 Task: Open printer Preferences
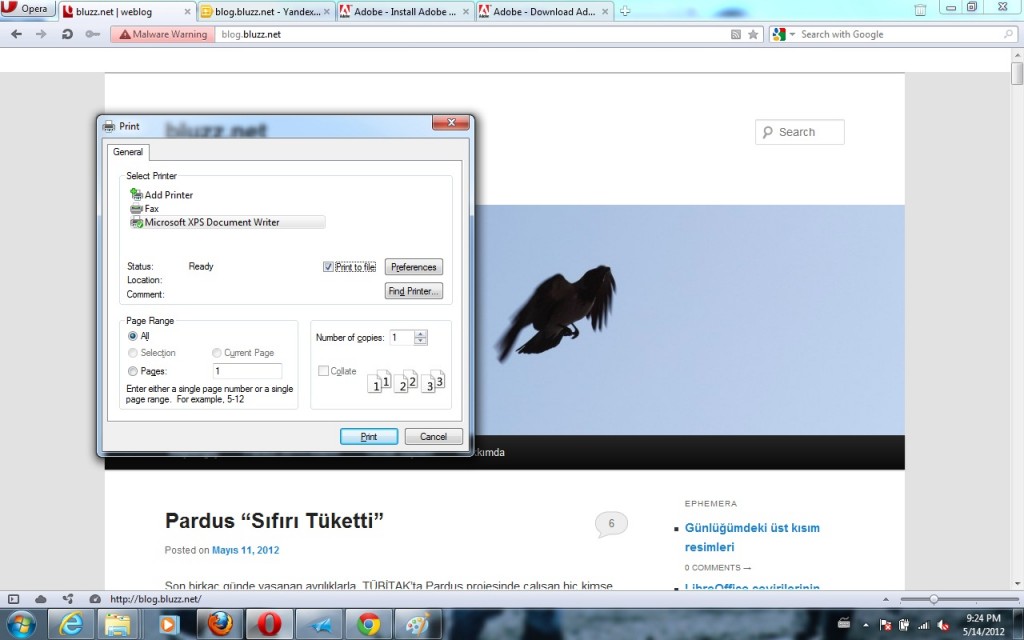413,267
